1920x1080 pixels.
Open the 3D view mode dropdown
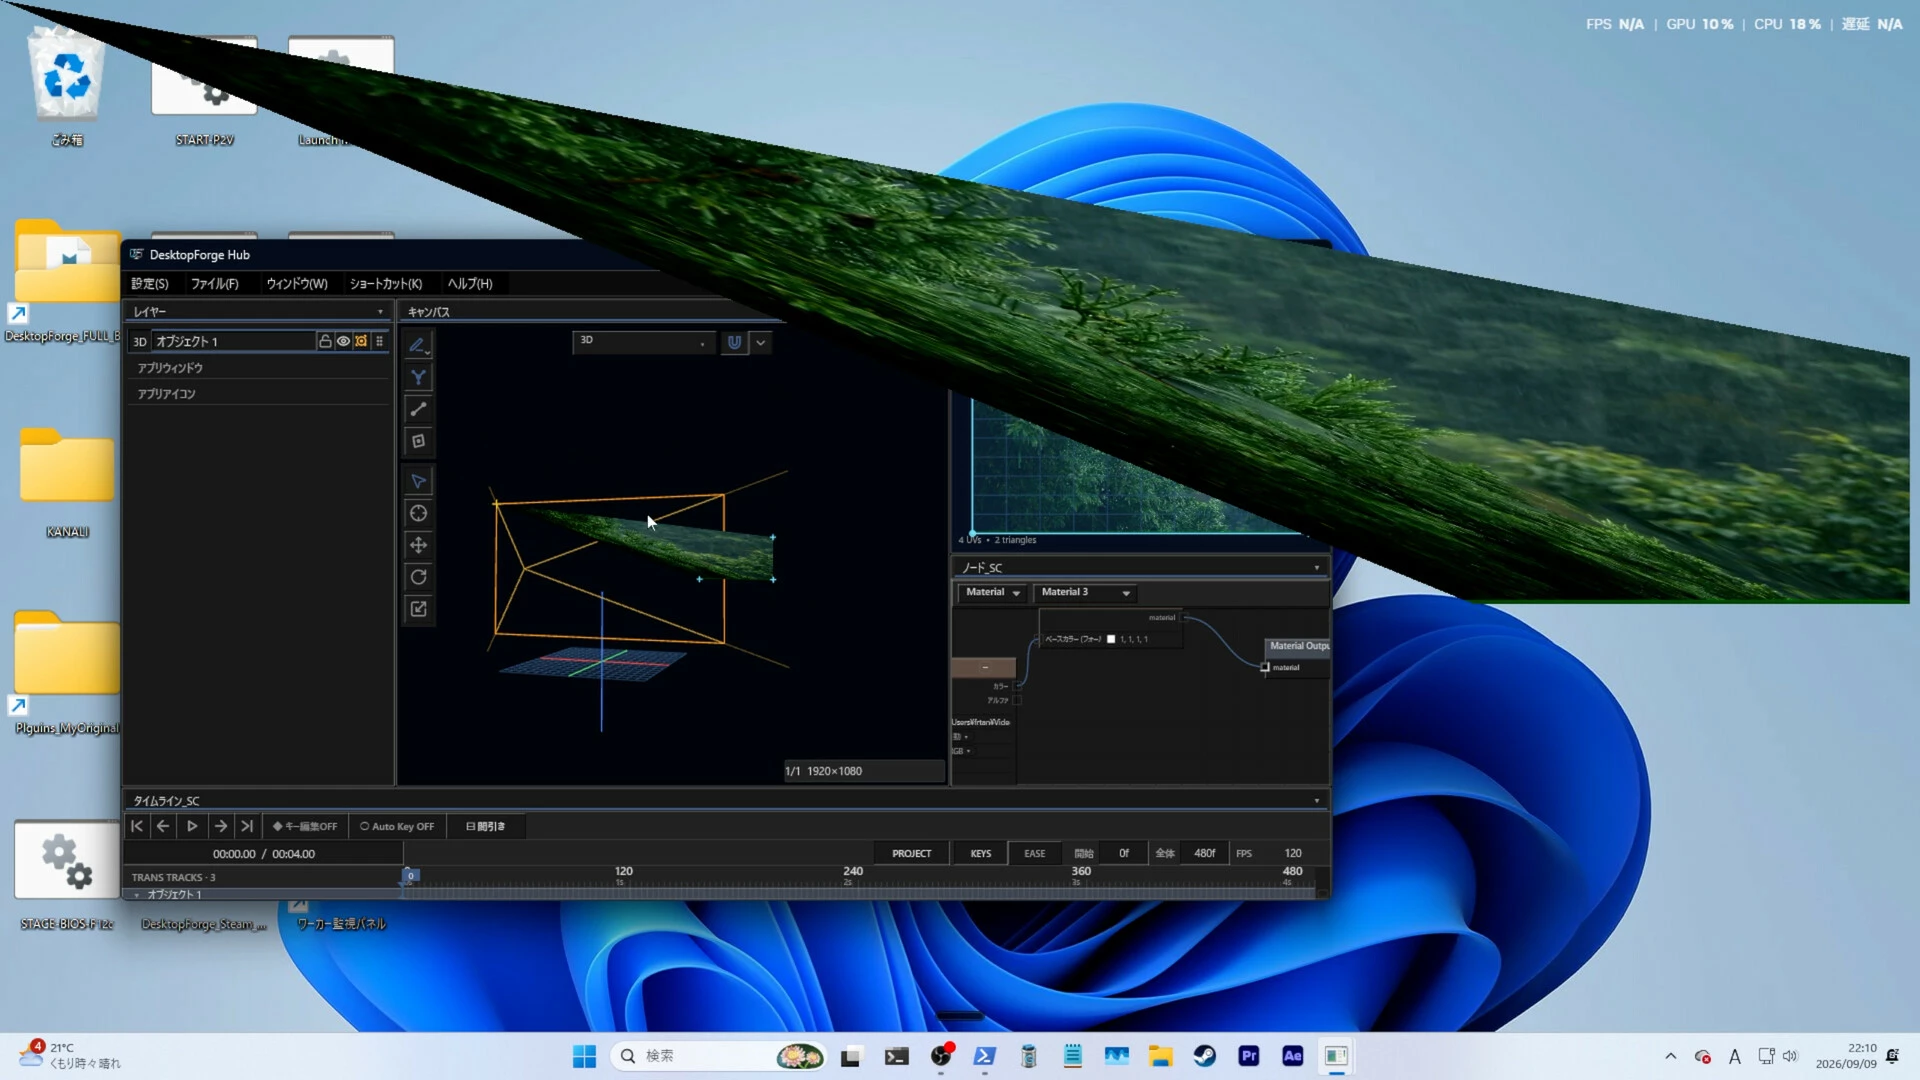point(643,342)
